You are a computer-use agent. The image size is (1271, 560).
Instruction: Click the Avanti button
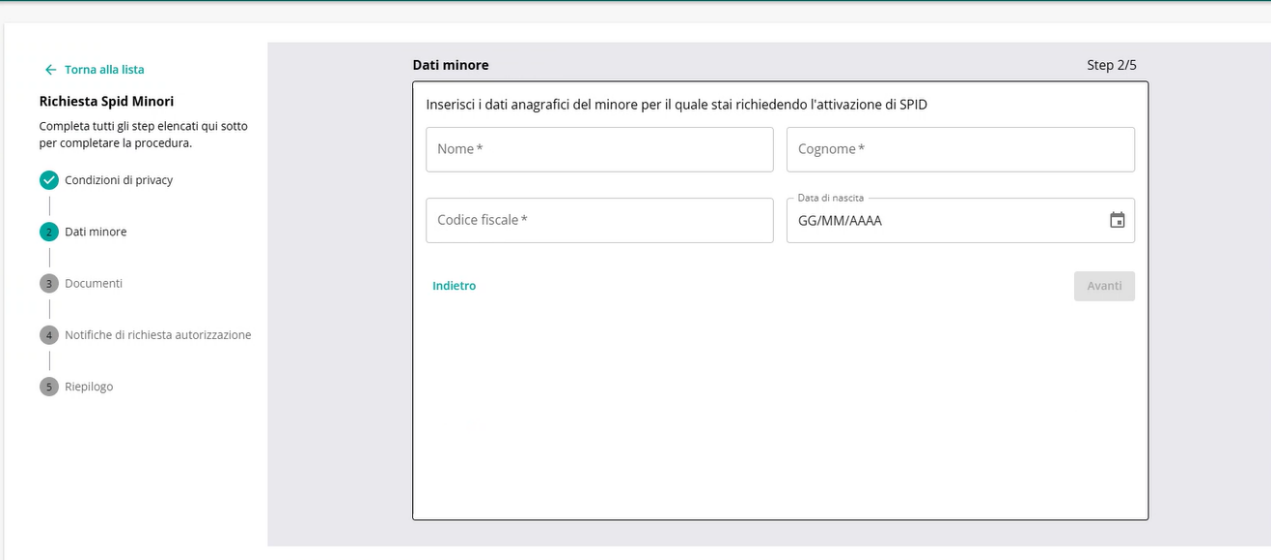pos(1104,286)
